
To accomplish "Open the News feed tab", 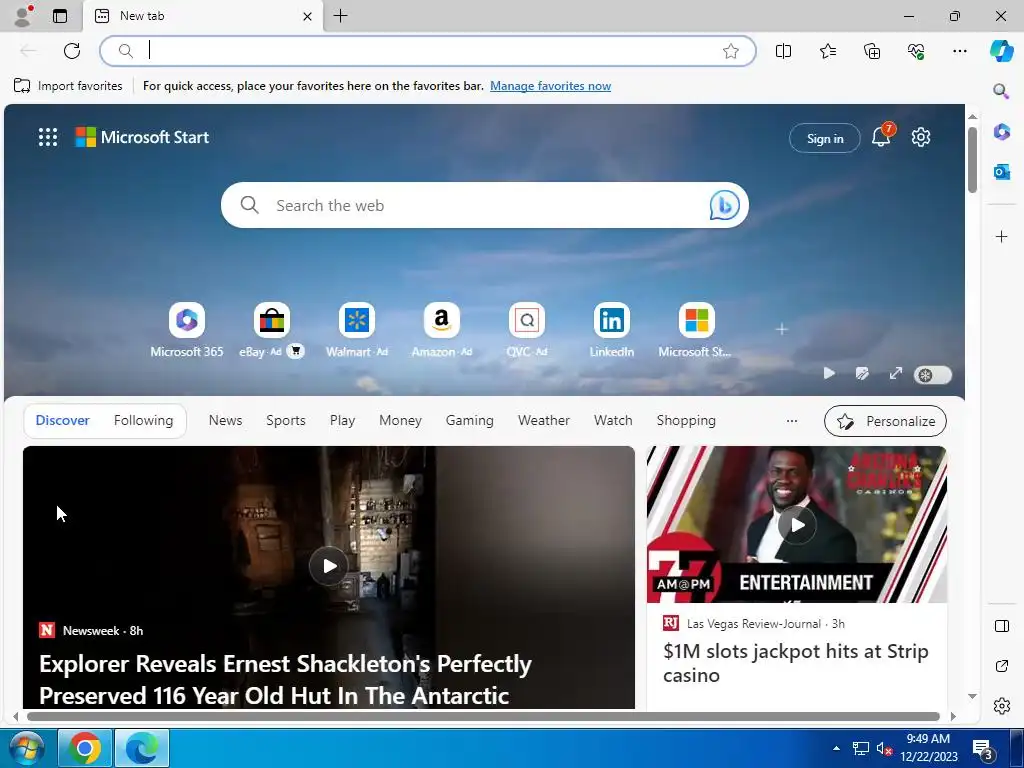I will pos(225,421).
